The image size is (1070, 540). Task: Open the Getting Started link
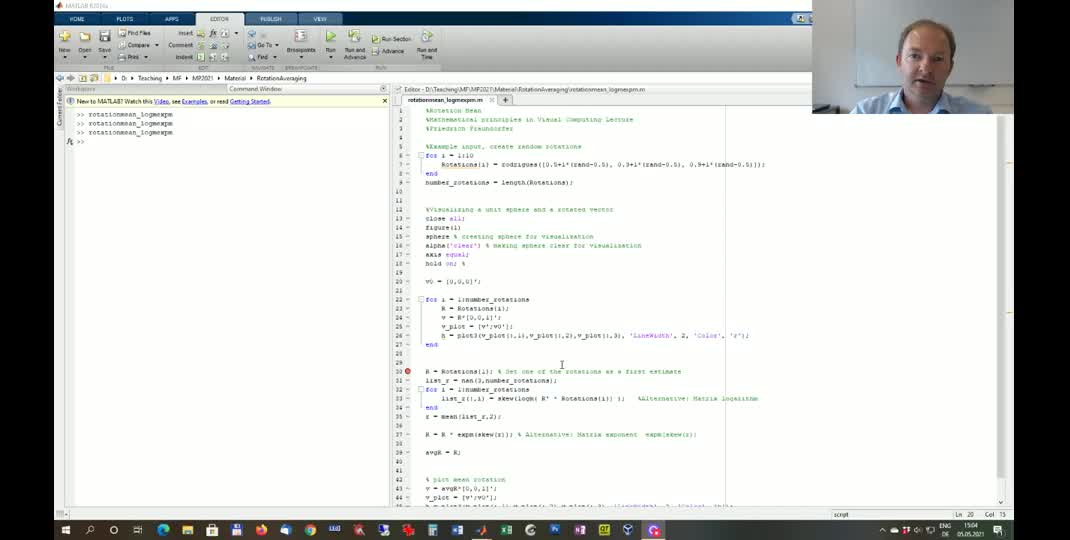pyautogui.click(x=250, y=101)
